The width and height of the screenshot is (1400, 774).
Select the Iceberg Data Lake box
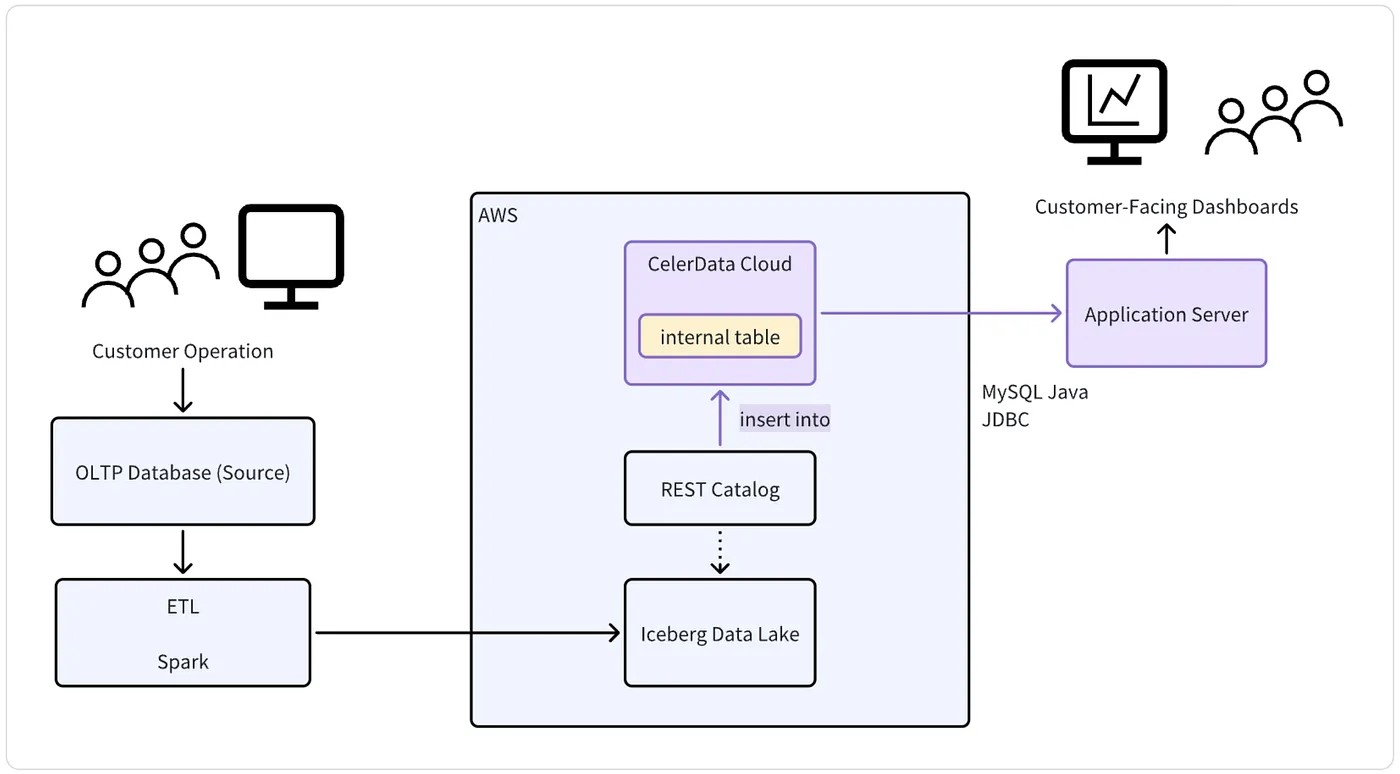720,633
